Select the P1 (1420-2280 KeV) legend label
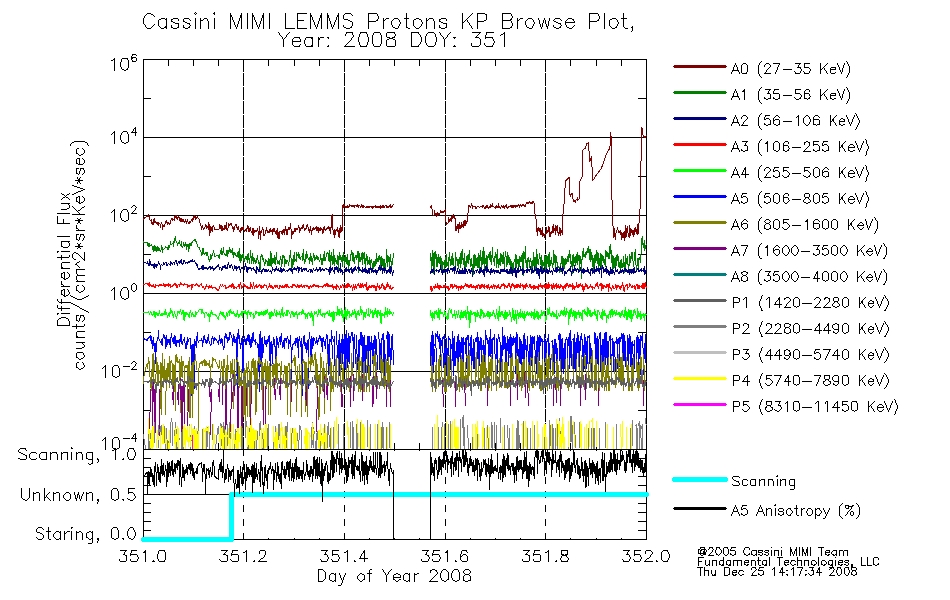Viewport: 950px width, 600px height. 810,303
